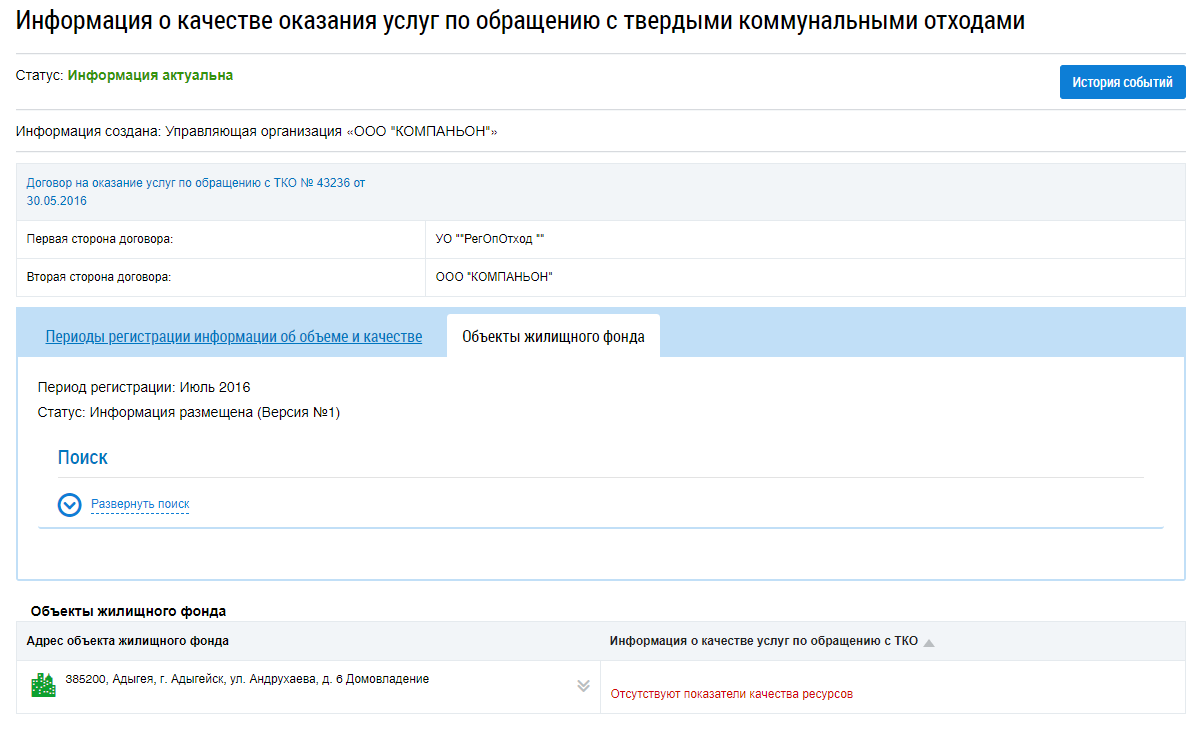Screen dimensions: 1203x740
Task: Click the Поиск section heading
Action: (x=82, y=458)
